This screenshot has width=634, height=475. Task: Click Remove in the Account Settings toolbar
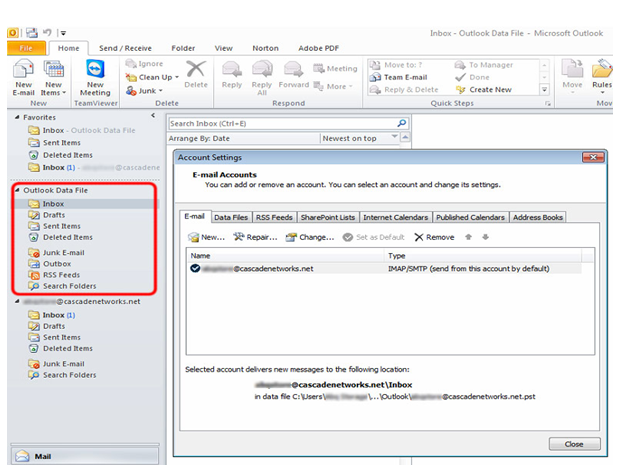coord(433,237)
